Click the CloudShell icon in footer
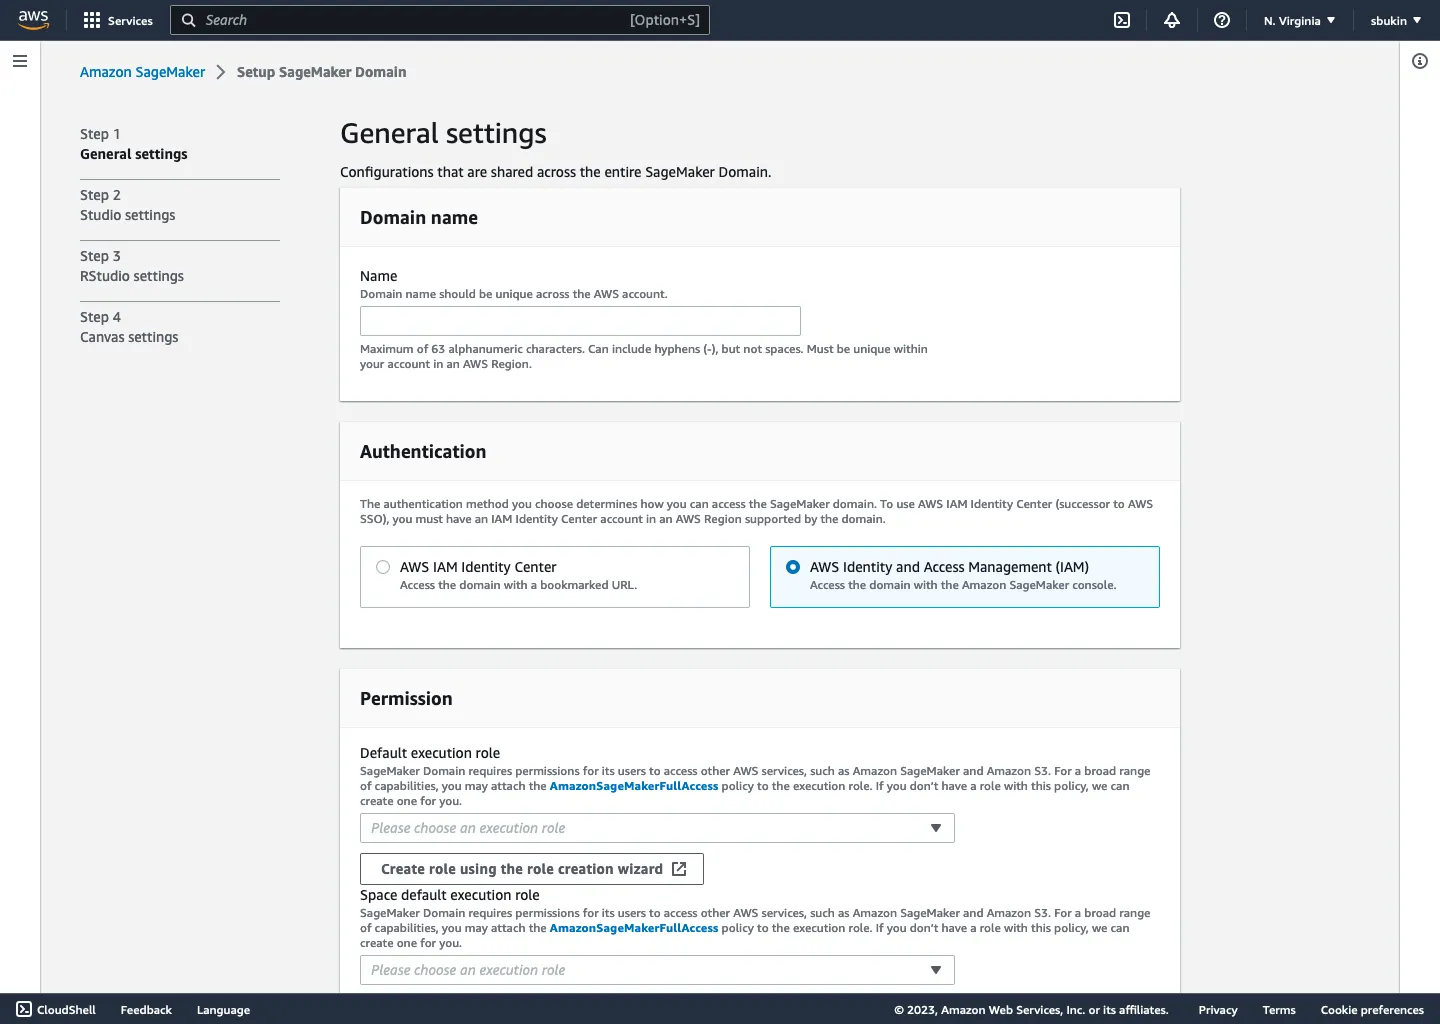 pos(25,1009)
